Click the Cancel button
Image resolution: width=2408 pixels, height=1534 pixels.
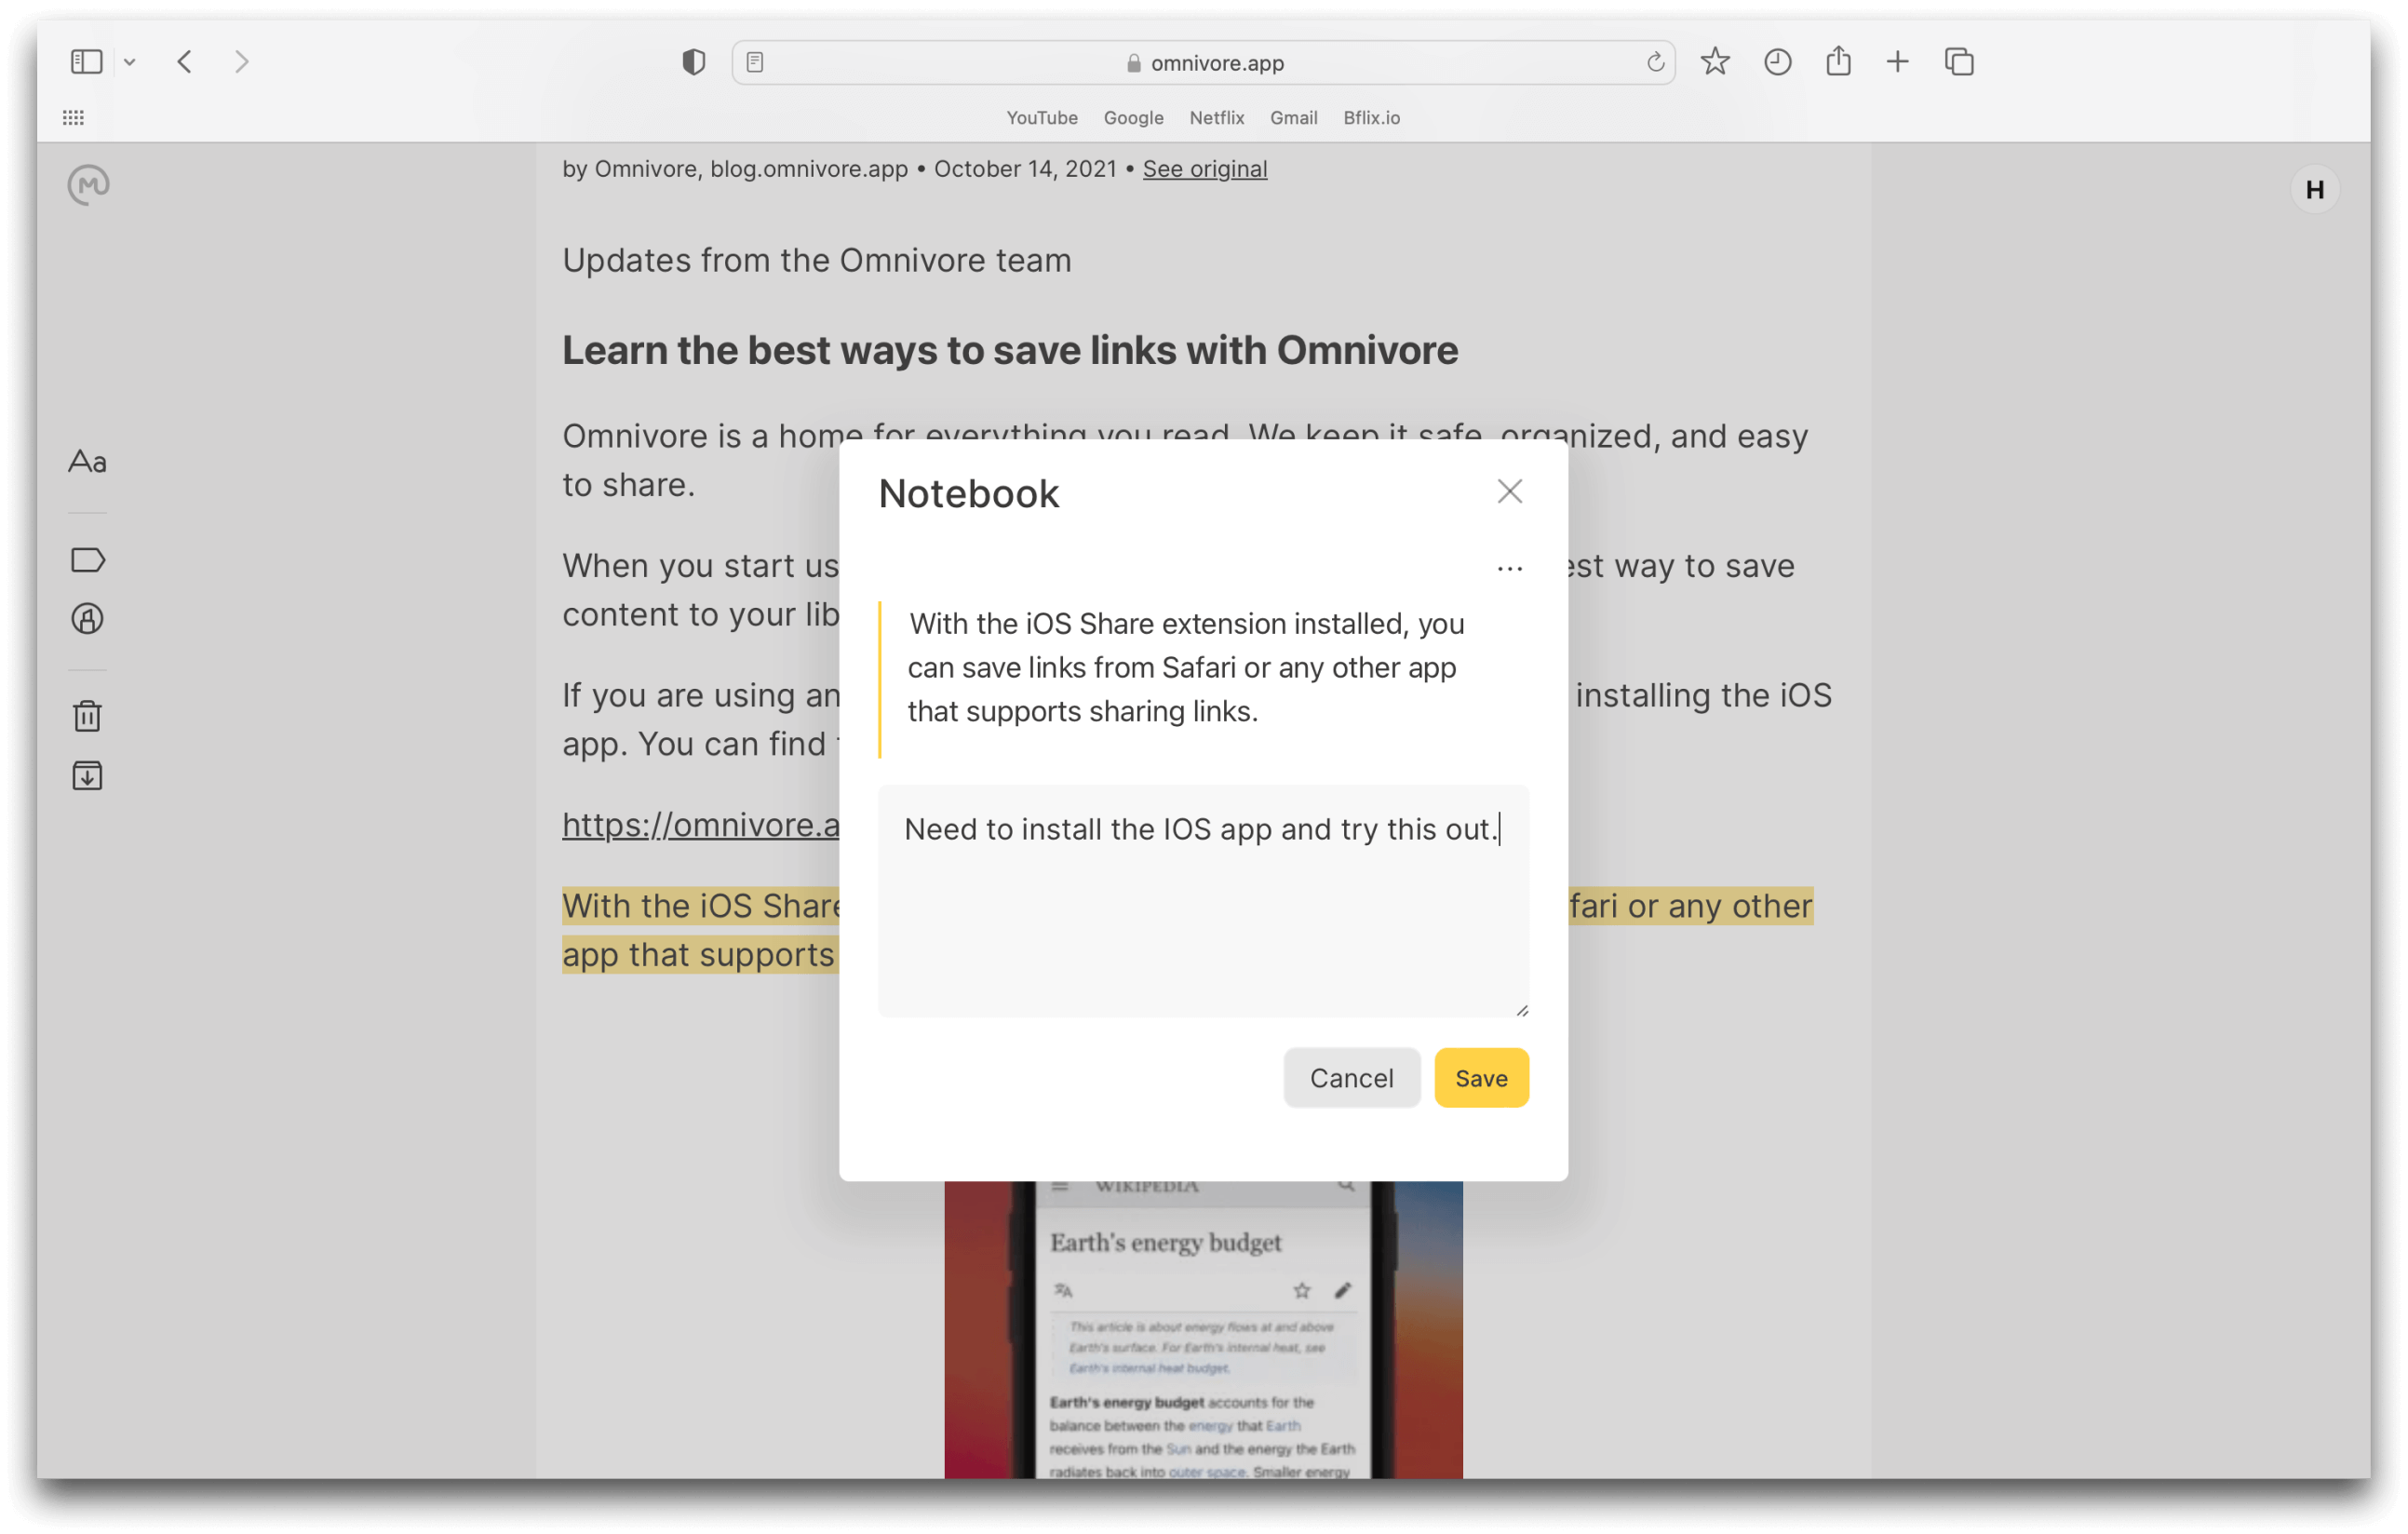click(x=1351, y=1078)
